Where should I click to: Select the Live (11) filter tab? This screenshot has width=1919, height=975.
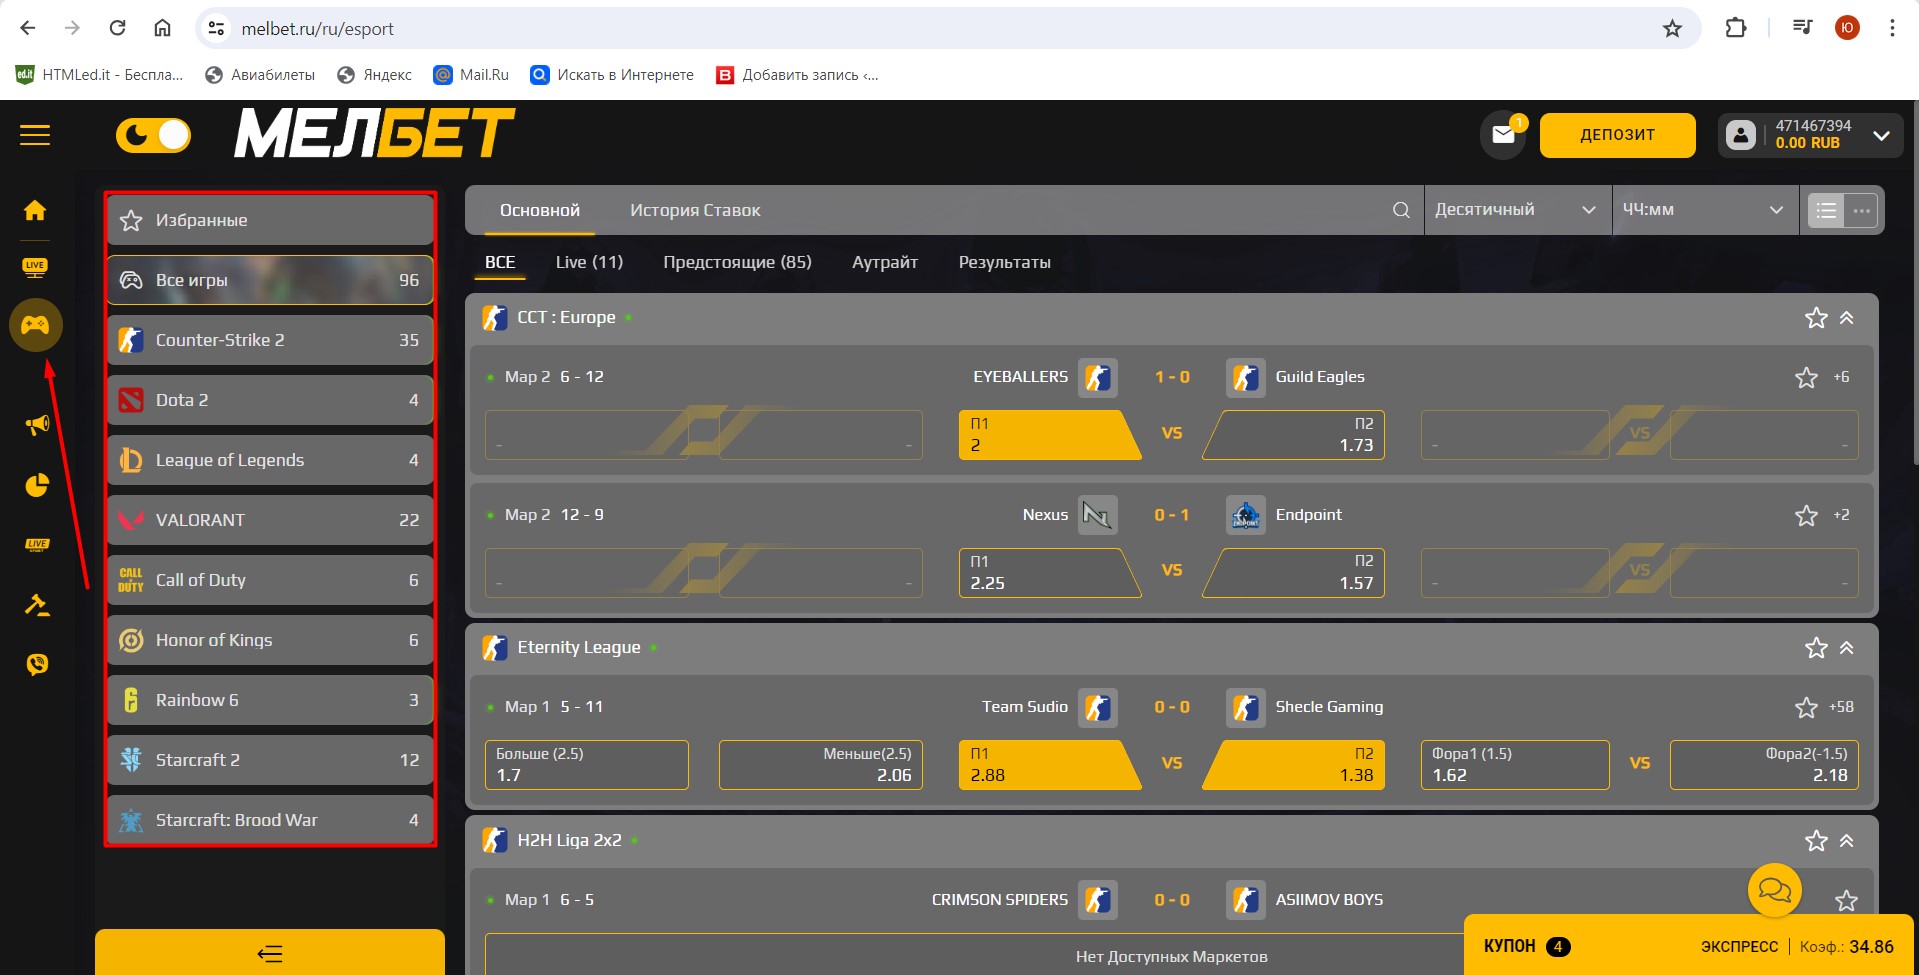(x=589, y=262)
